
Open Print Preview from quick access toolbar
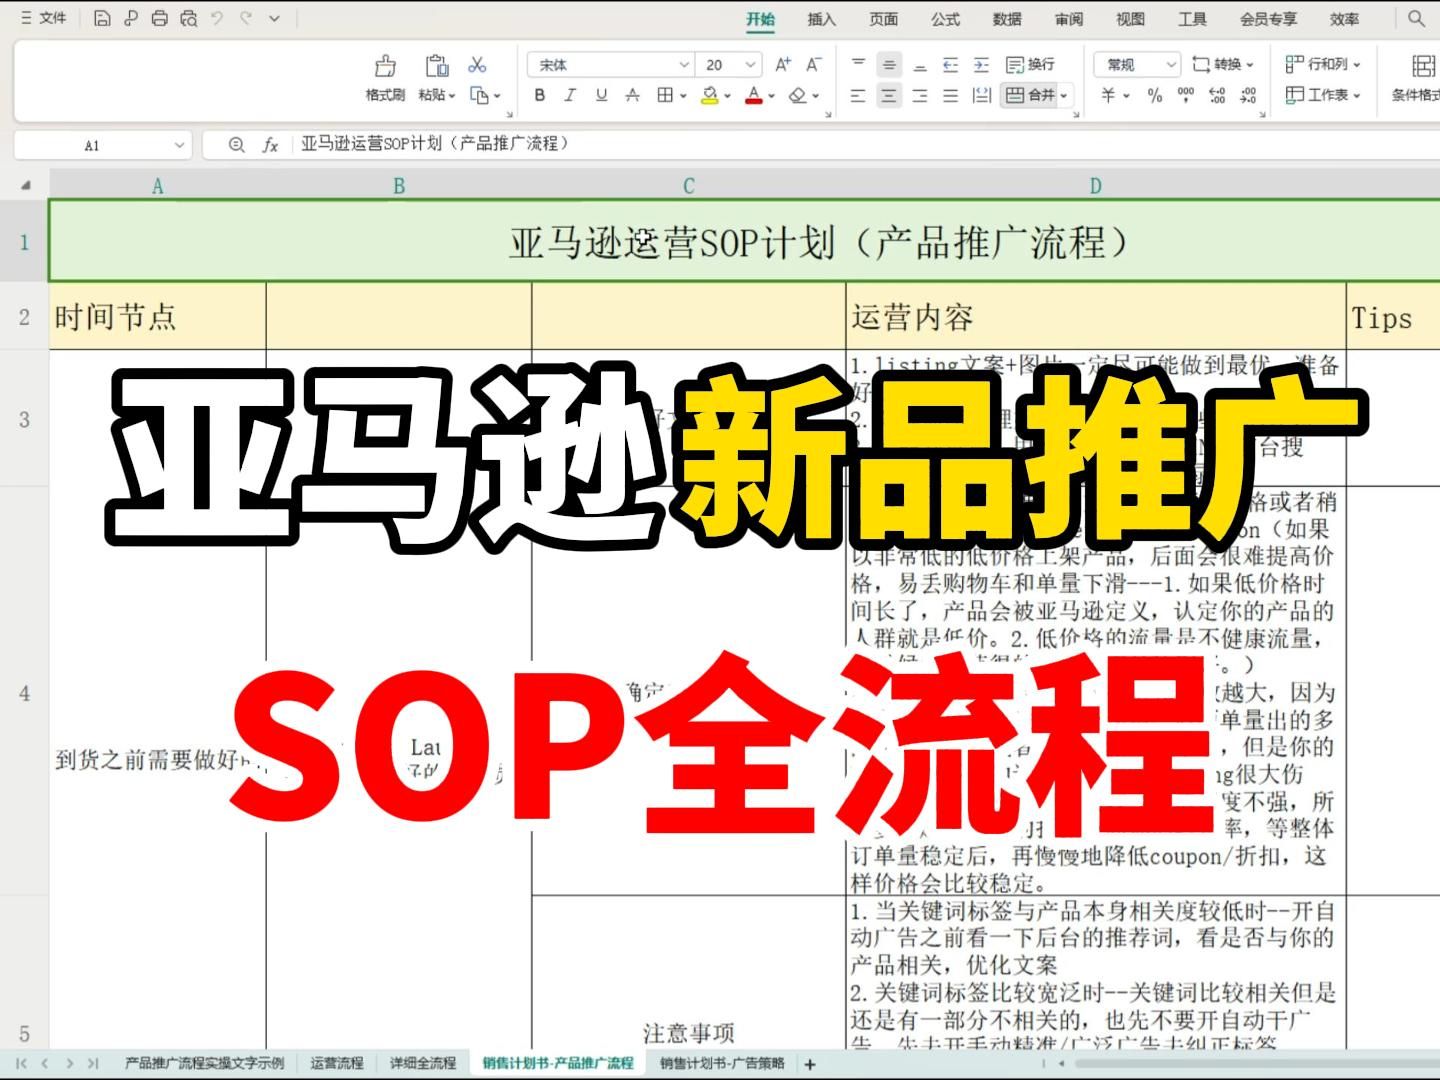(188, 18)
